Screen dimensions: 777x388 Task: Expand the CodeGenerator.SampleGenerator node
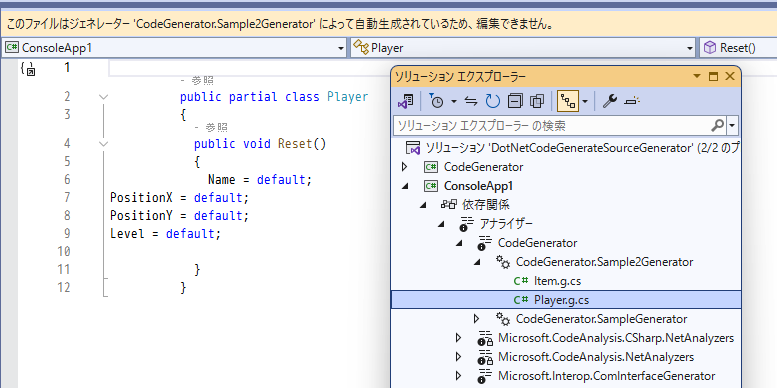476,318
